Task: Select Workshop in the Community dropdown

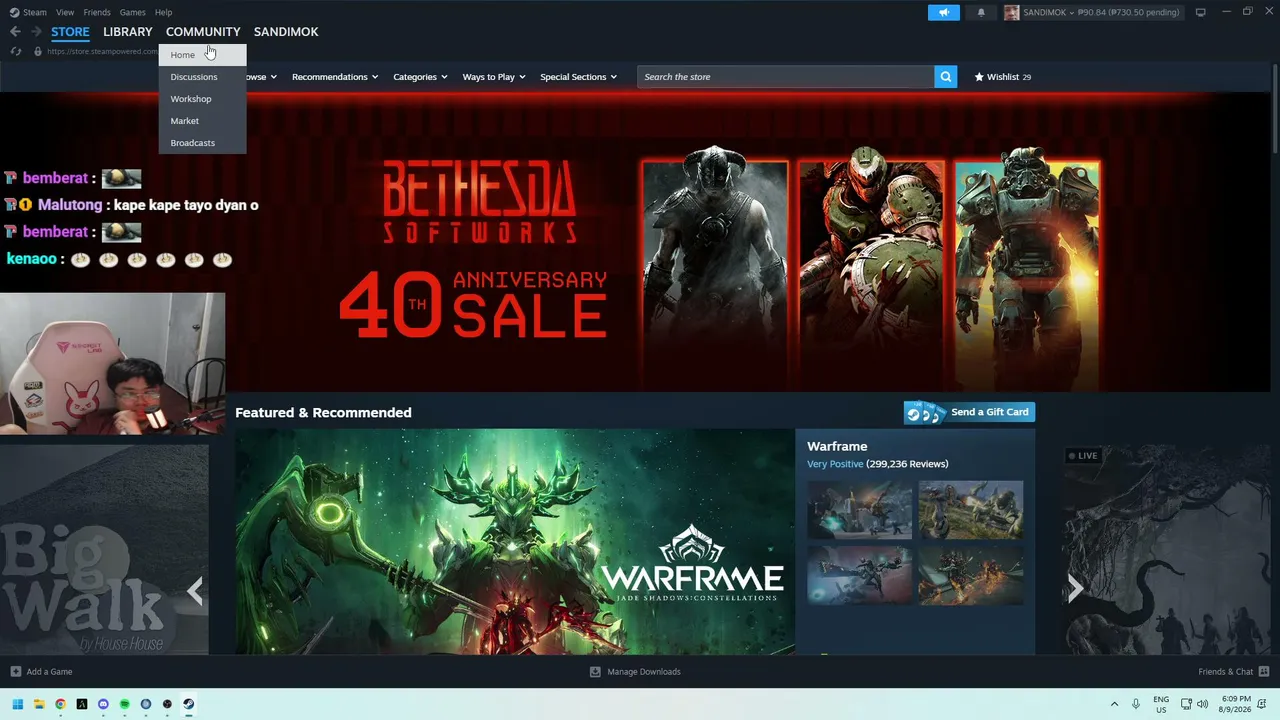Action: [x=202, y=99]
